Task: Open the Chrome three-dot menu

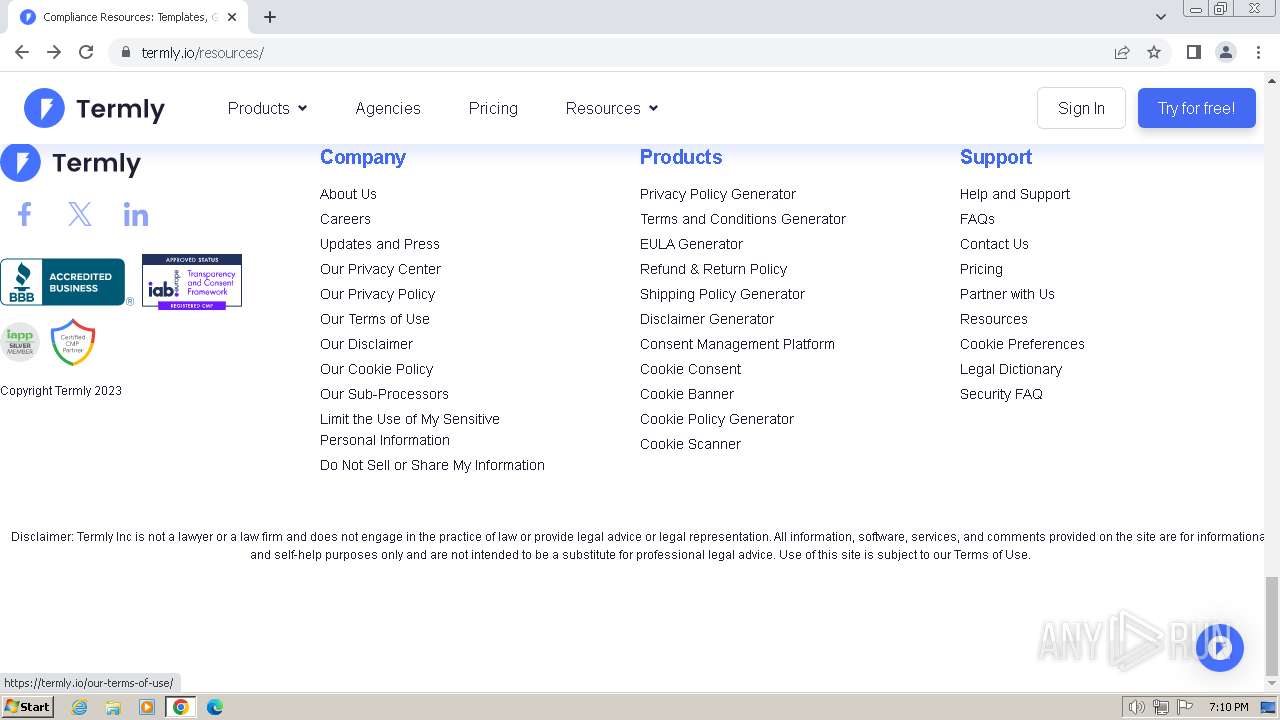Action: 1258,52
